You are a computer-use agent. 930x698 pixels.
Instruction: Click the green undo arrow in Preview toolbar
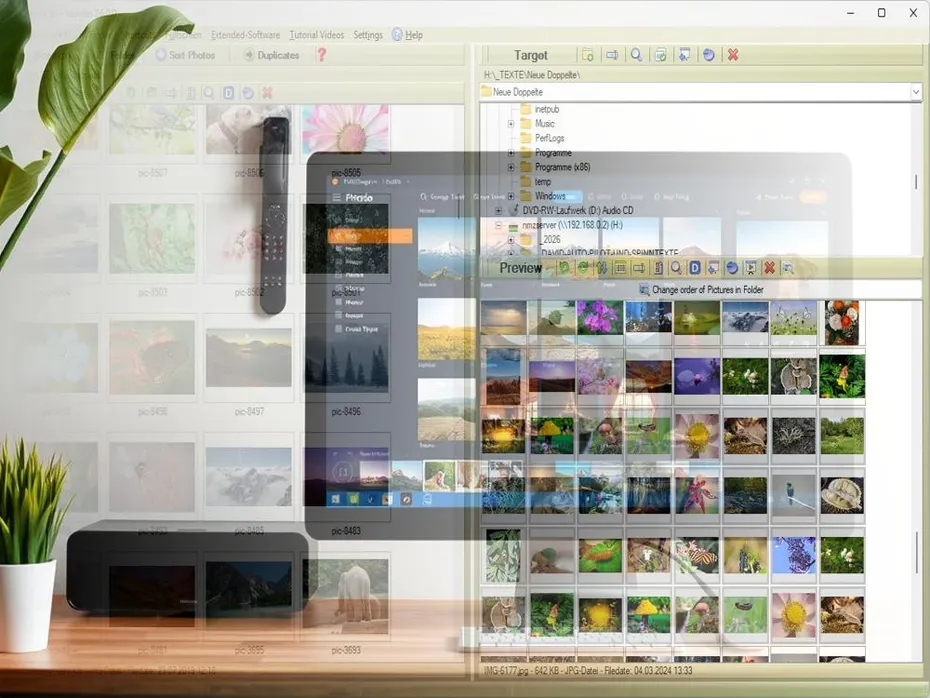tap(565, 268)
